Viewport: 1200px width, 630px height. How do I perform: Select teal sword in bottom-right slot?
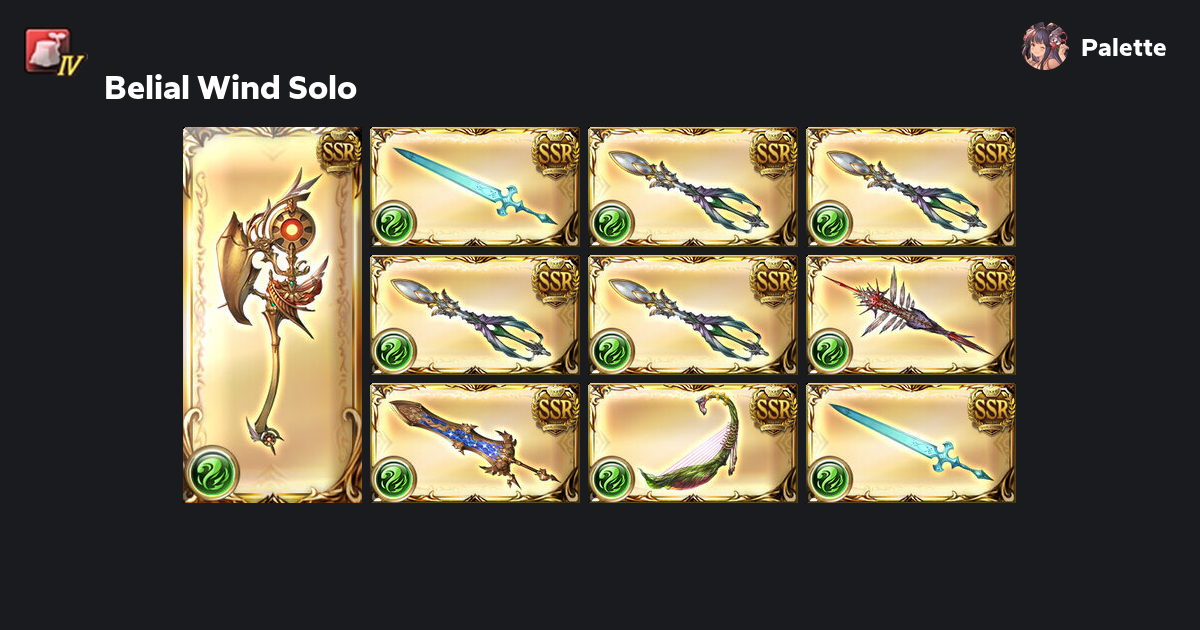pyautogui.click(x=911, y=443)
